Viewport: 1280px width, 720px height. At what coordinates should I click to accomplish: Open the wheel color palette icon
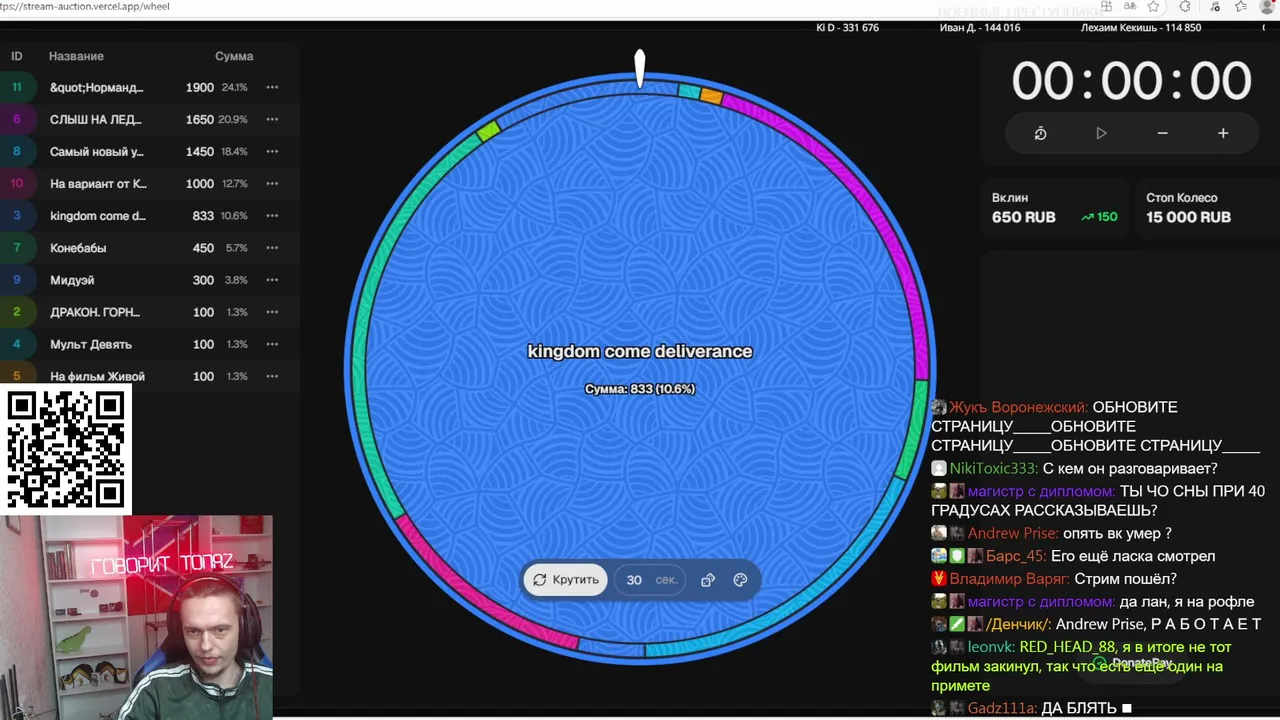tap(740, 580)
